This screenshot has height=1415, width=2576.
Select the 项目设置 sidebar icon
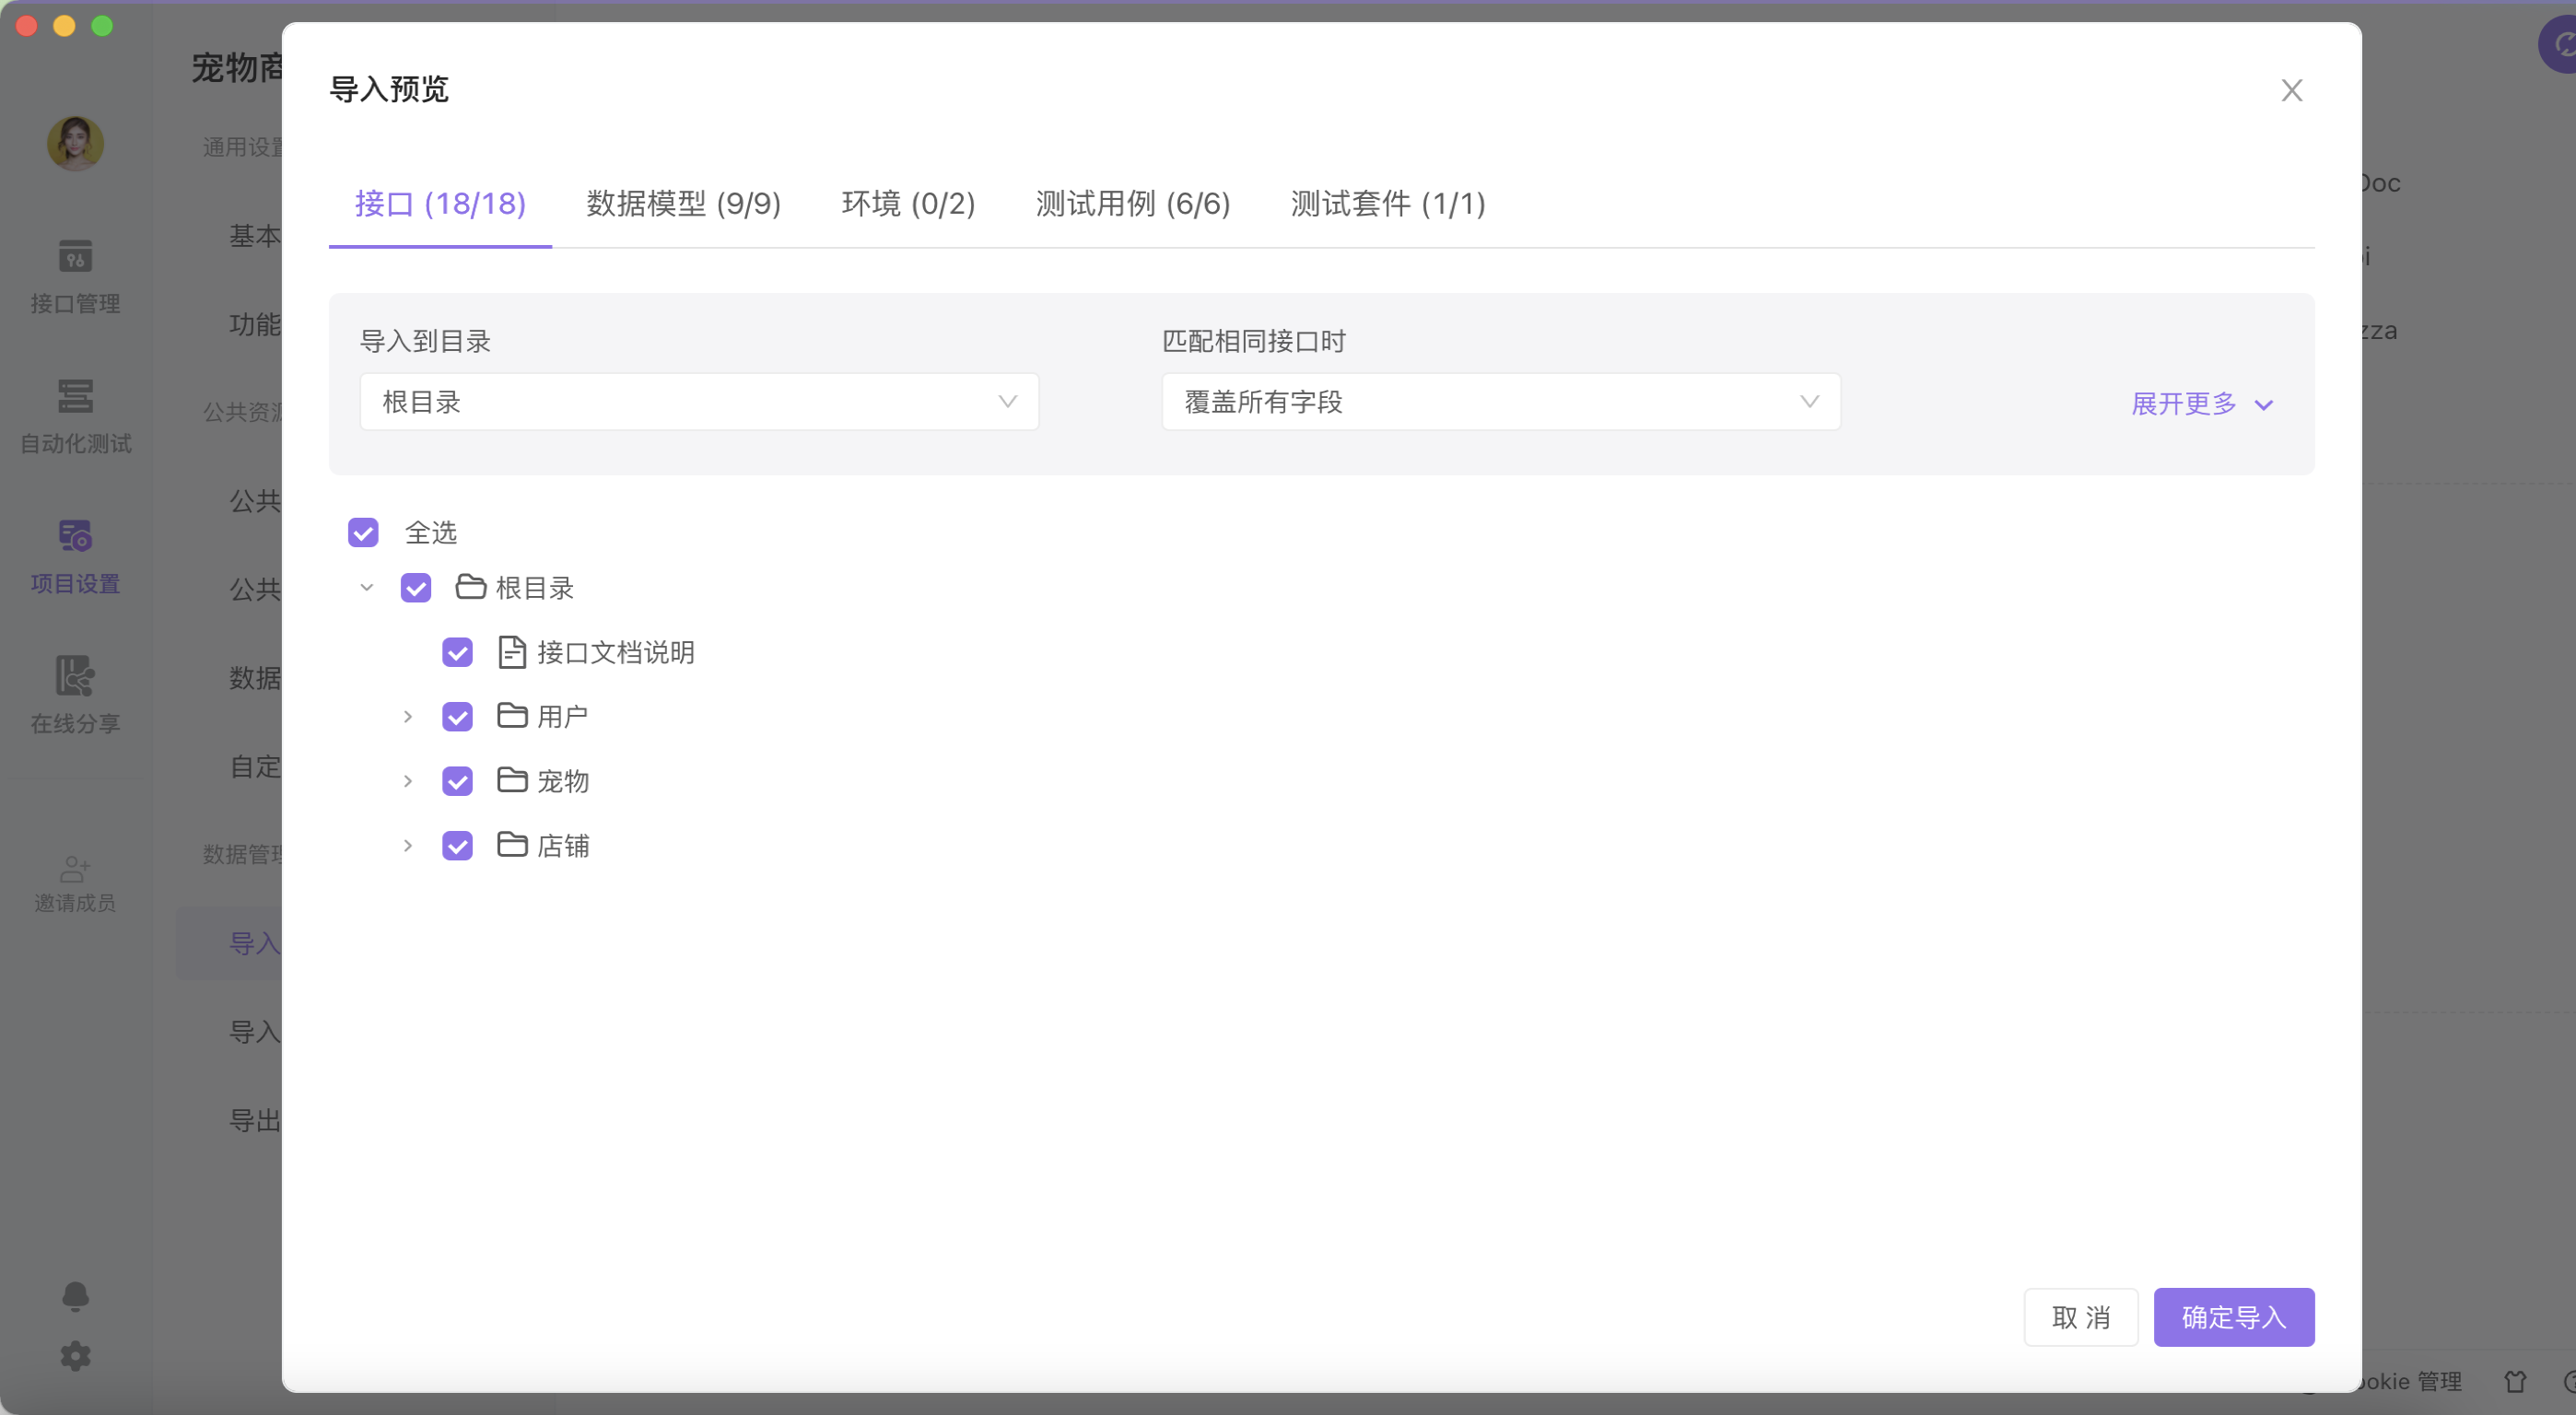tap(75, 537)
